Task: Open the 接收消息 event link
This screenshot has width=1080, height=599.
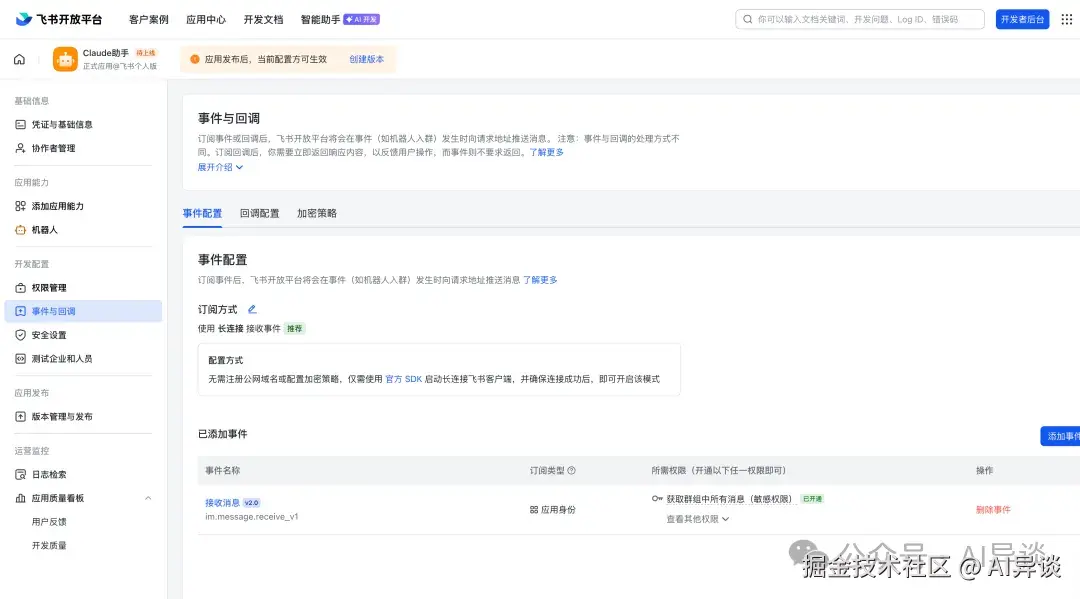Action: pos(222,503)
